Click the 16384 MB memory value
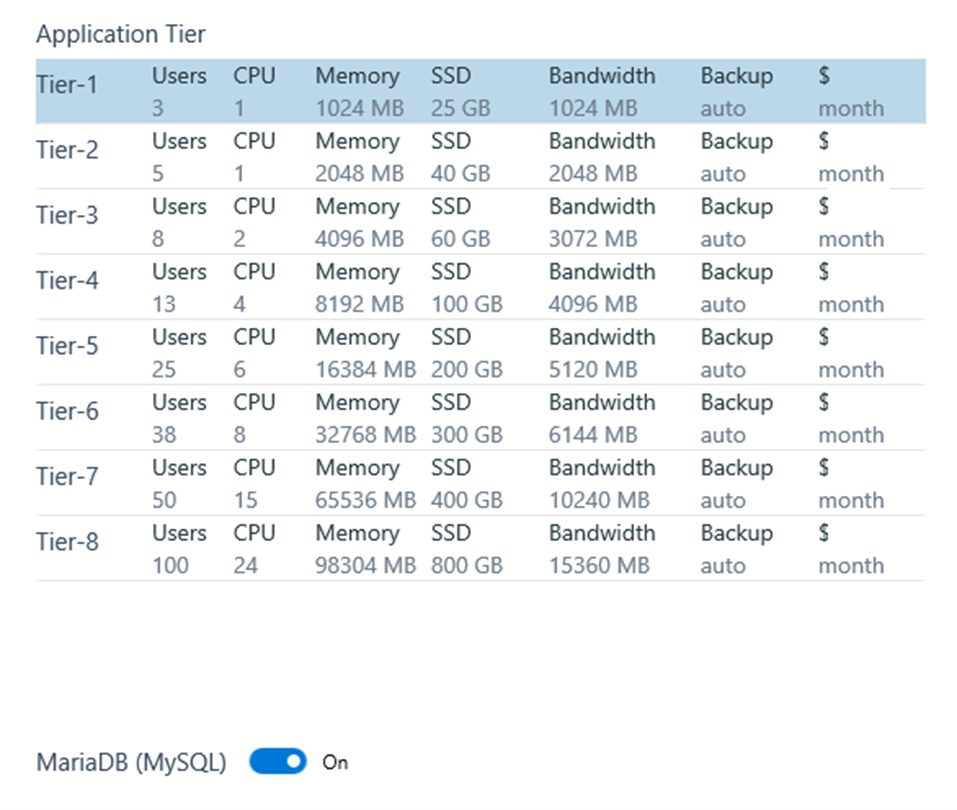This screenshot has height=810, width=957. coord(365,370)
